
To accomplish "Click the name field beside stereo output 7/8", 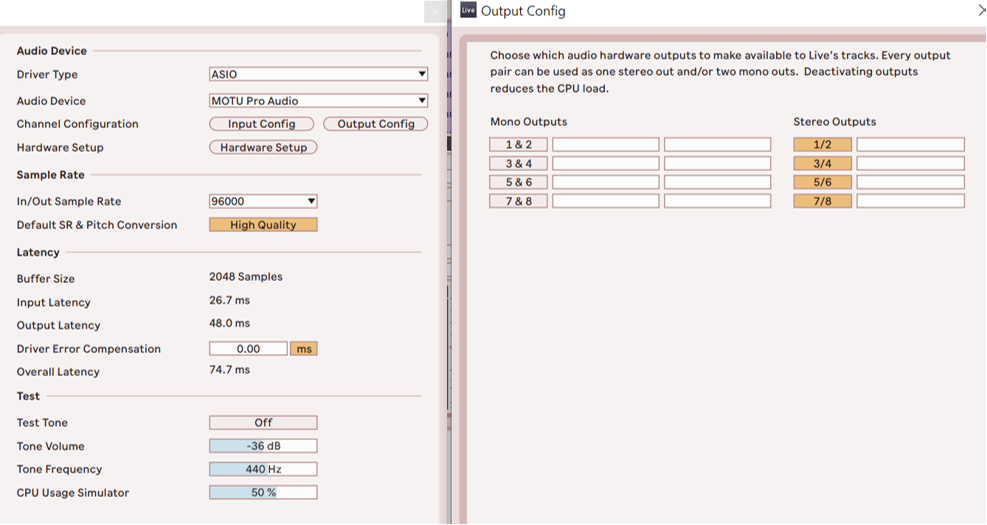I will tap(910, 201).
